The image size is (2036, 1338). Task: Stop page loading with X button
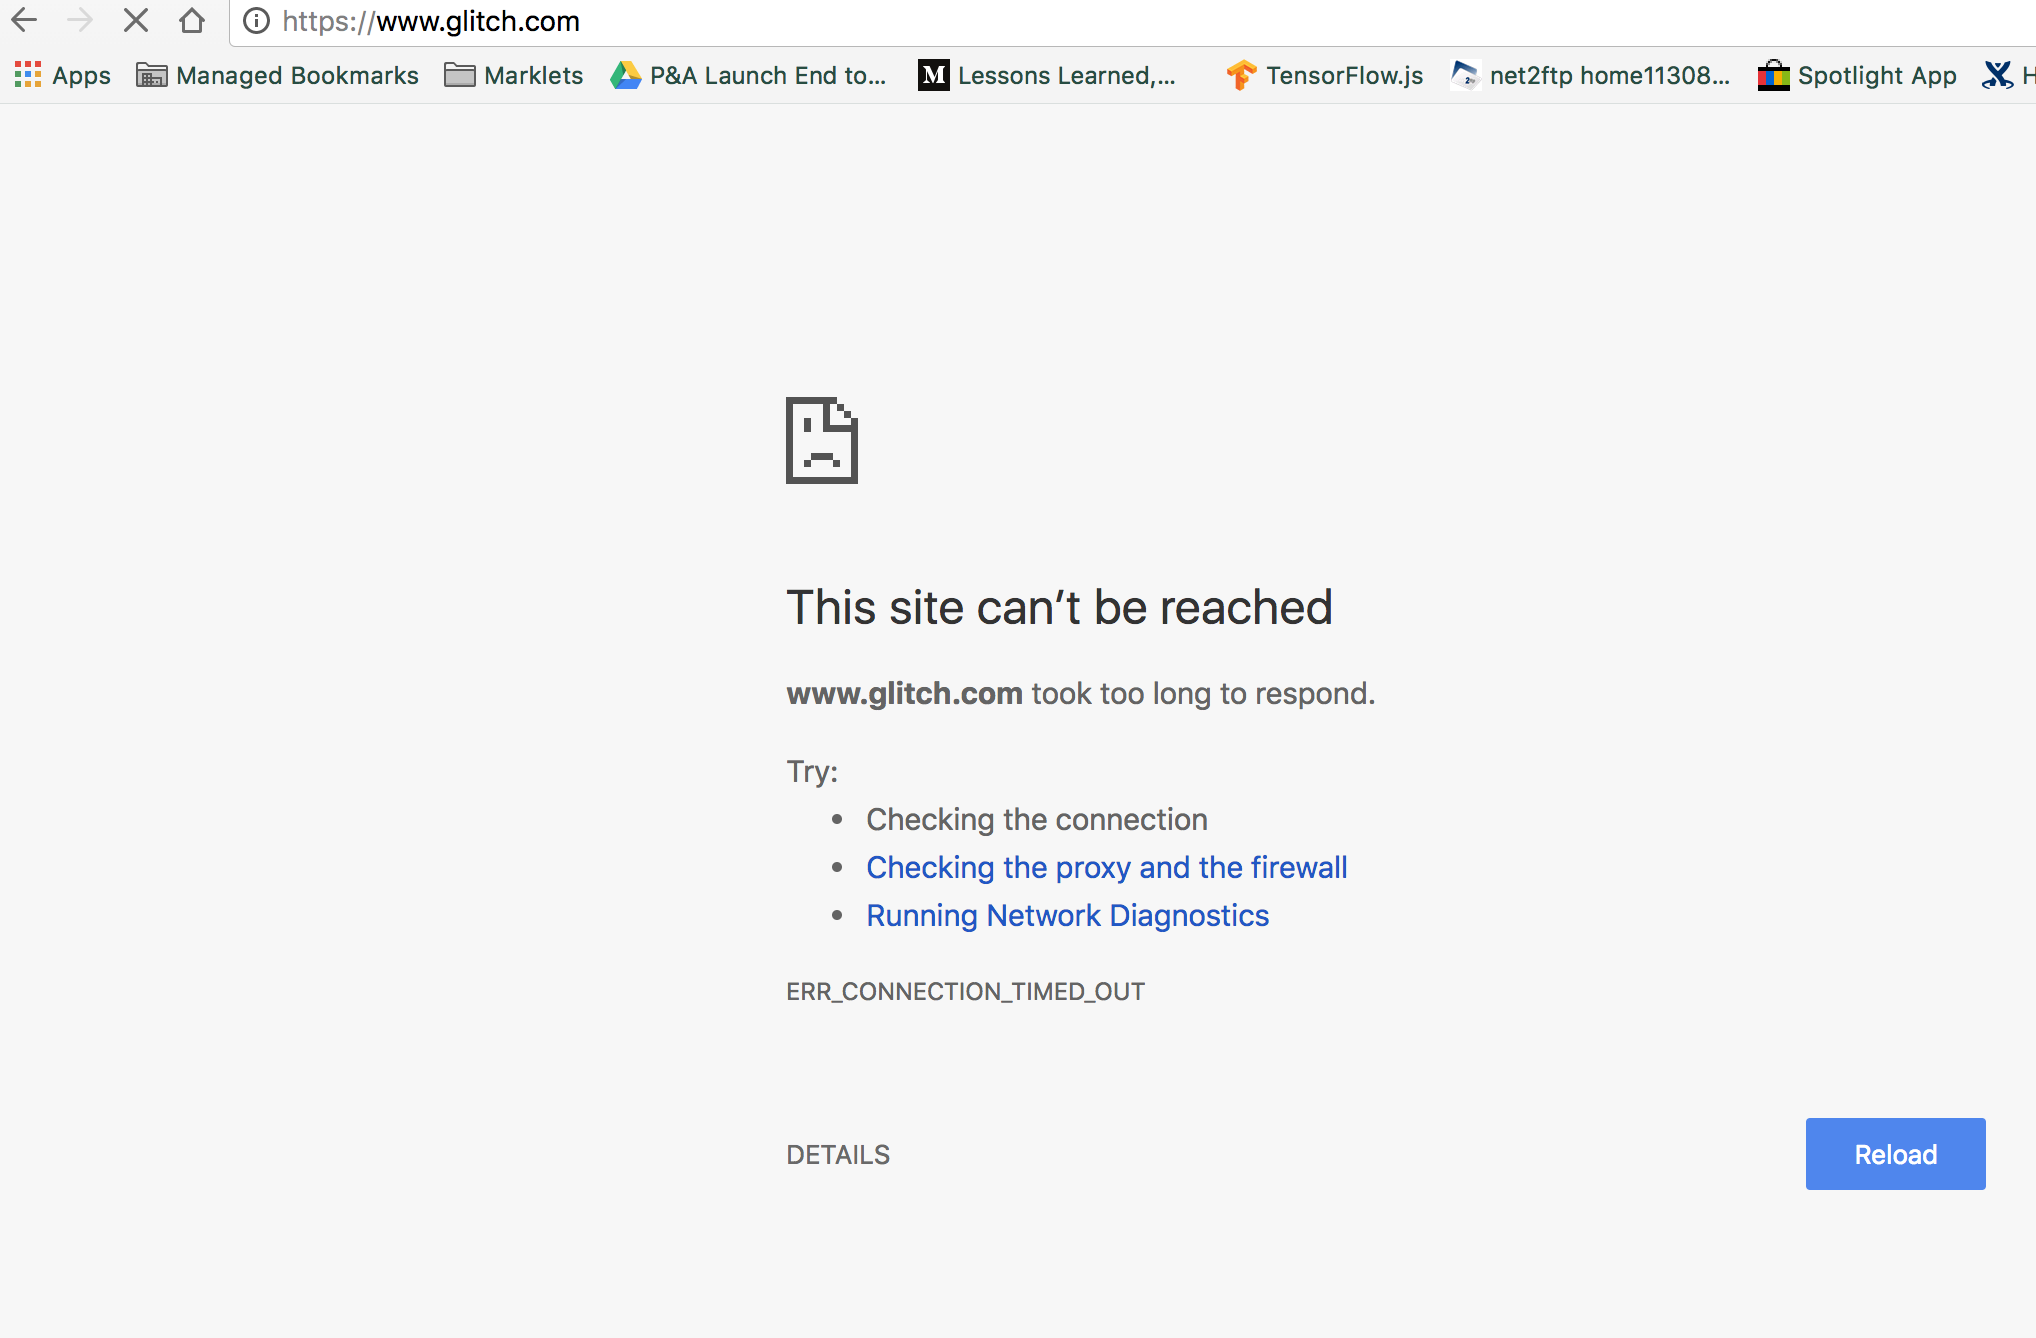point(136,20)
